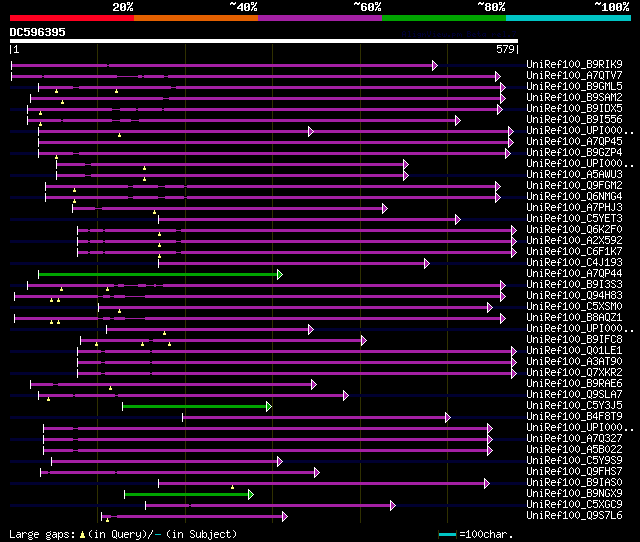This screenshot has width=640, height=542.
Task: Select hit label UniRef100_Q6NMG4
Action: 574,197
